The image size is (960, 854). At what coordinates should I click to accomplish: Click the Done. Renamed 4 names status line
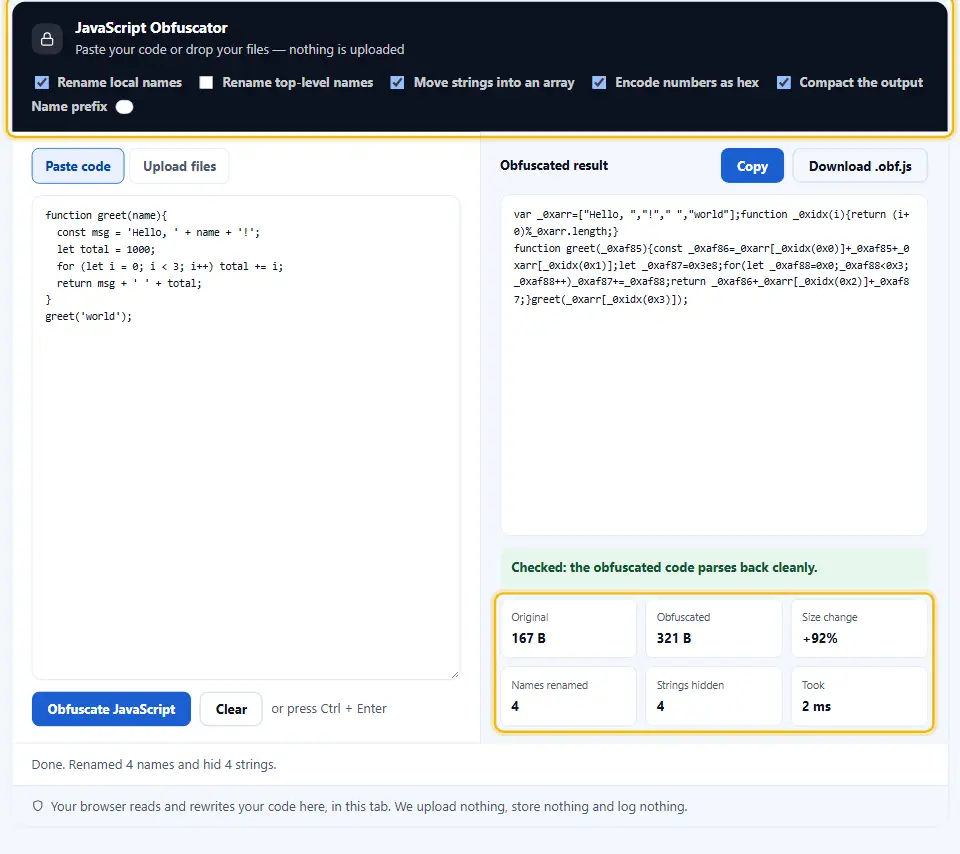(x=154, y=765)
